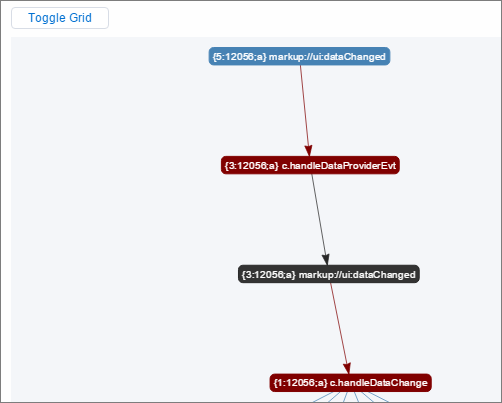Select the c.handleDataProviderEvt node
Viewport: 502px width, 403px height.
(310, 165)
